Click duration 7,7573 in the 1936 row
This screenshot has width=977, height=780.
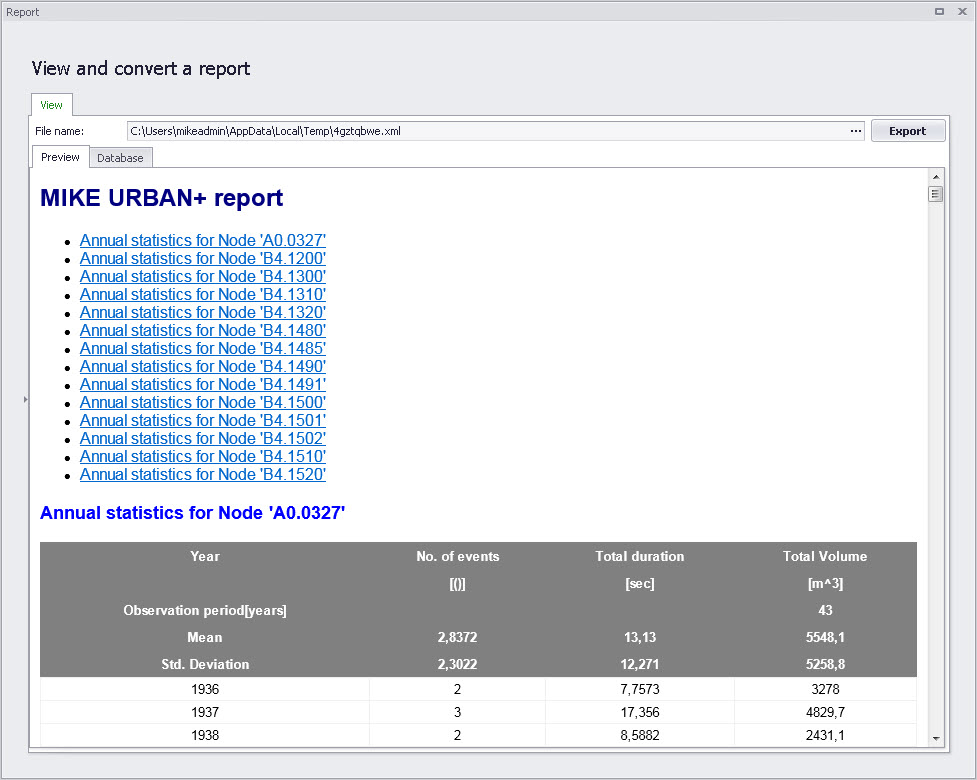pyautogui.click(x=639, y=689)
